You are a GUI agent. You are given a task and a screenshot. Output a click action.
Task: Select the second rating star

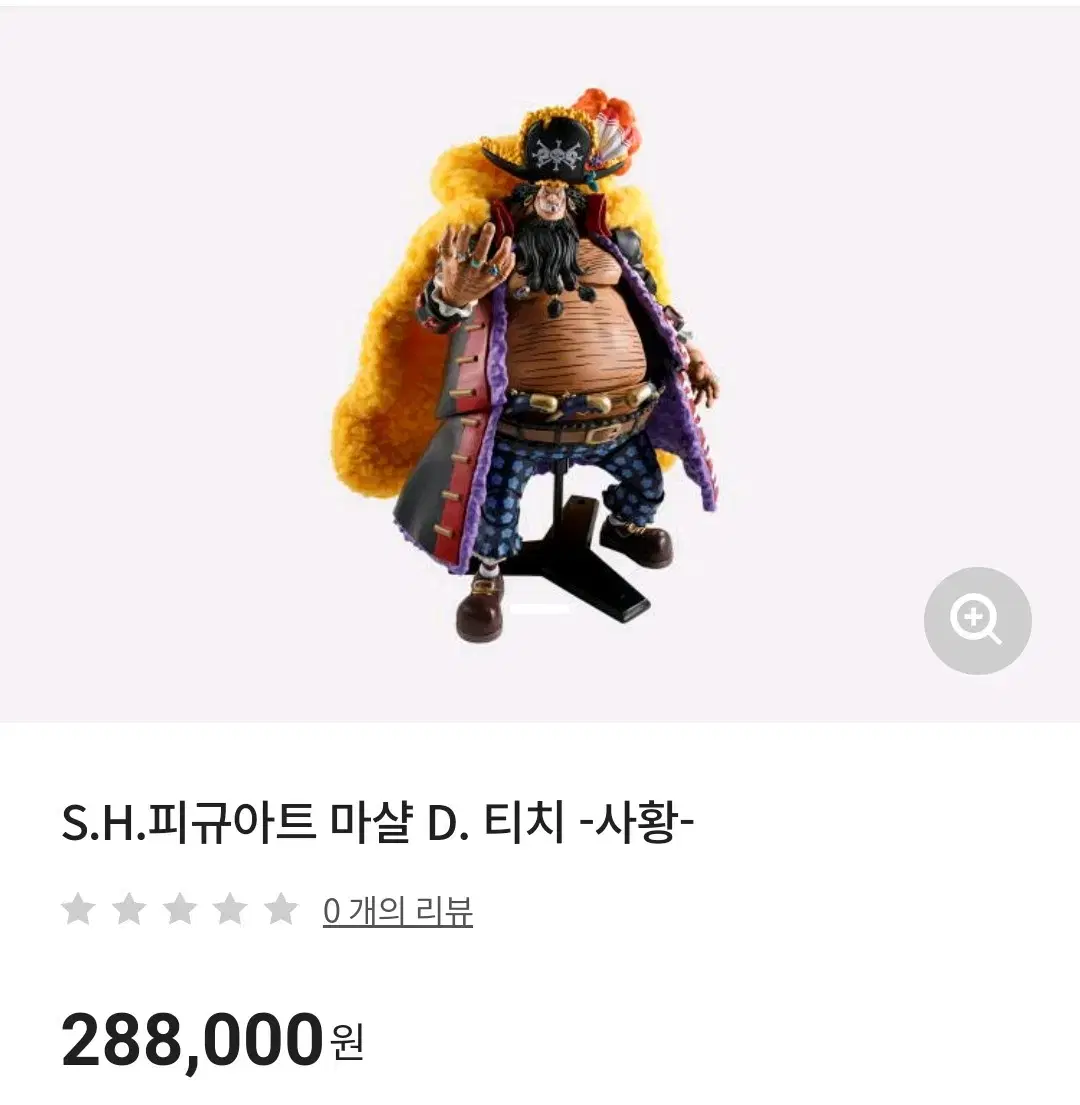pyautogui.click(x=129, y=909)
